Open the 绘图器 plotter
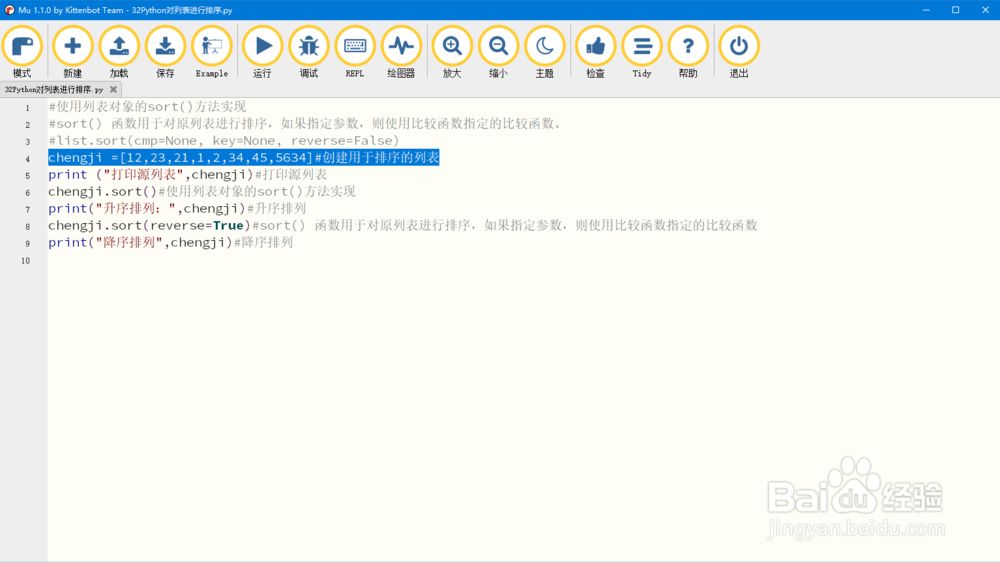1000x563 pixels. click(x=401, y=52)
